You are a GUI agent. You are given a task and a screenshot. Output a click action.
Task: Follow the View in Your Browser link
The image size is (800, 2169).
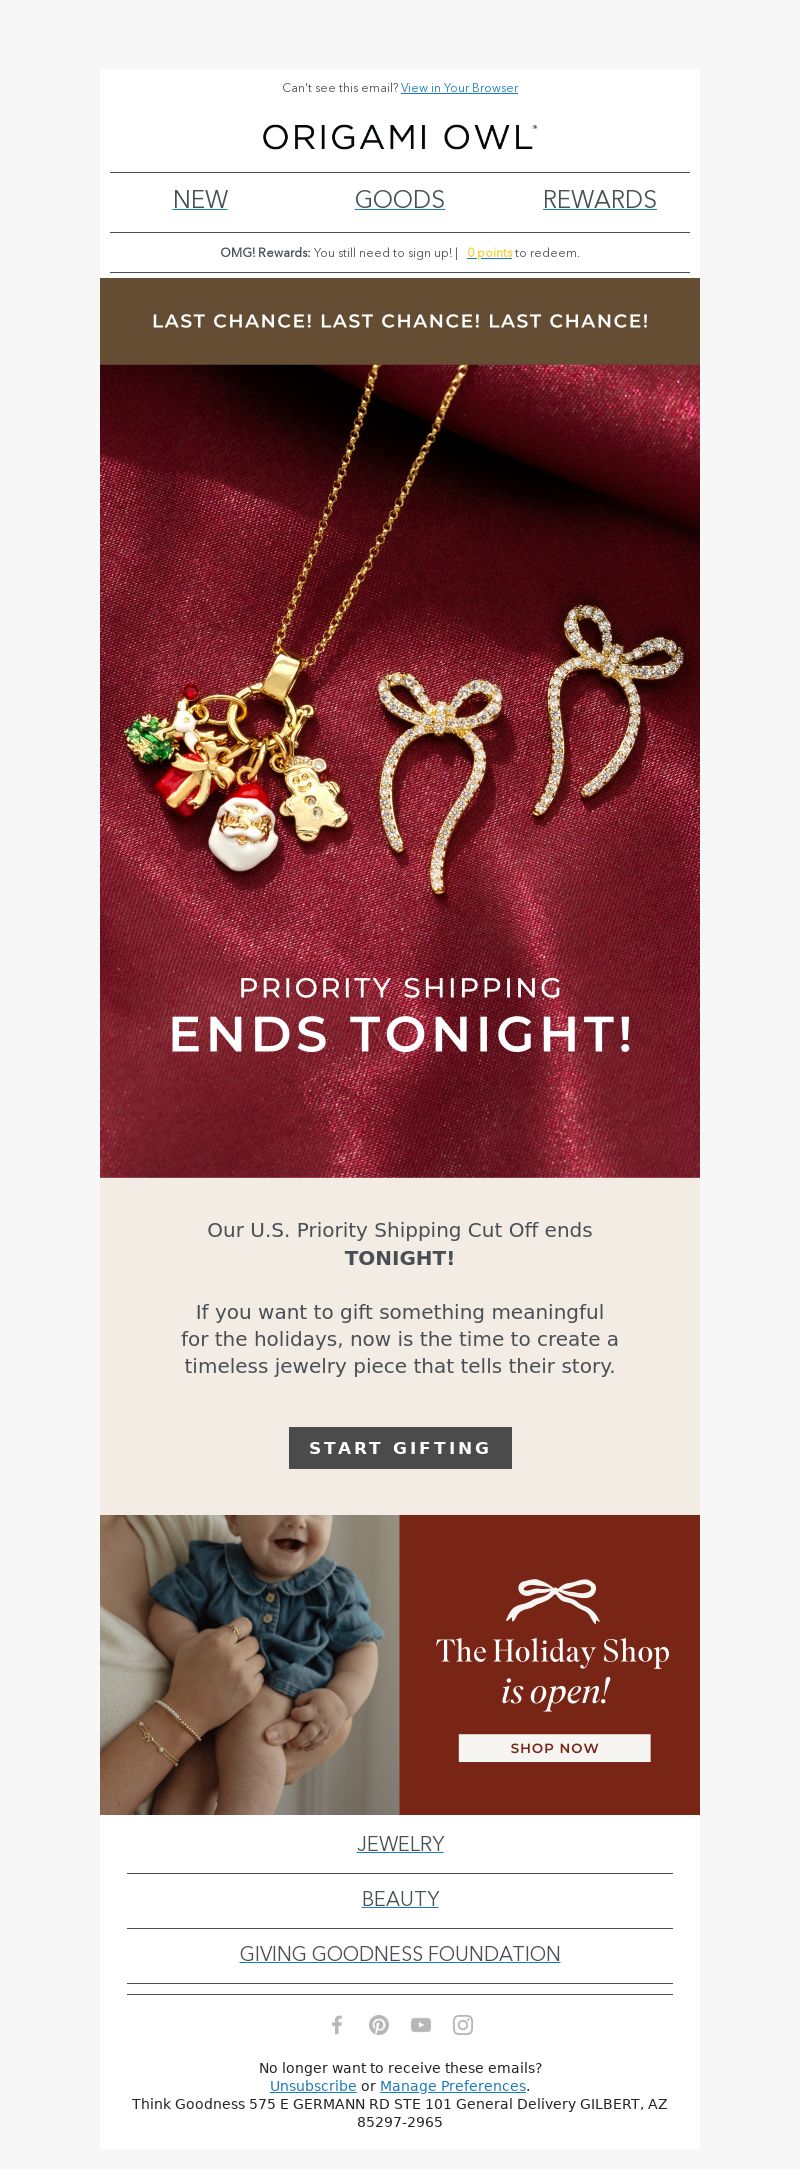[x=459, y=88]
